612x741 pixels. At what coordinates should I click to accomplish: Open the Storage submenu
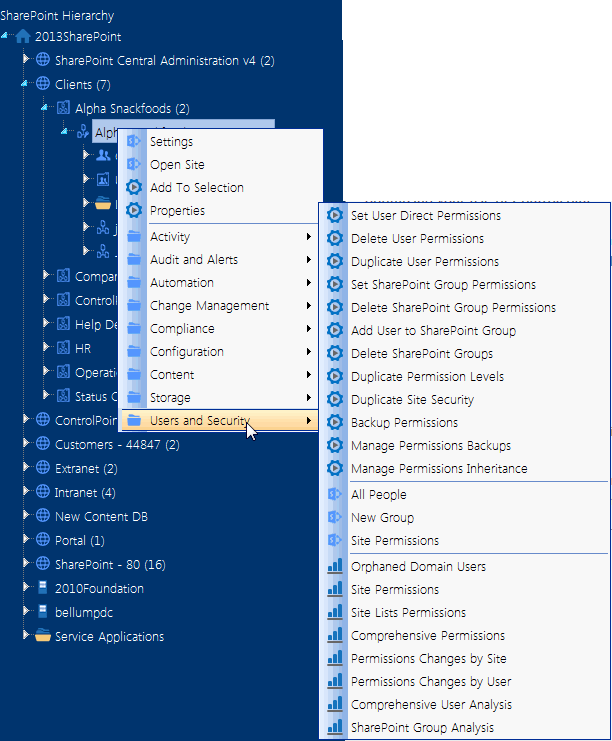pyautogui.click(x=220, y=397)
